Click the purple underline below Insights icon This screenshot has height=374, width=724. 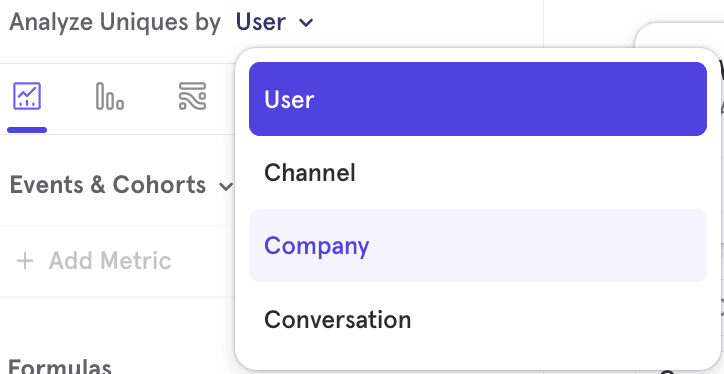pos(27,130)
